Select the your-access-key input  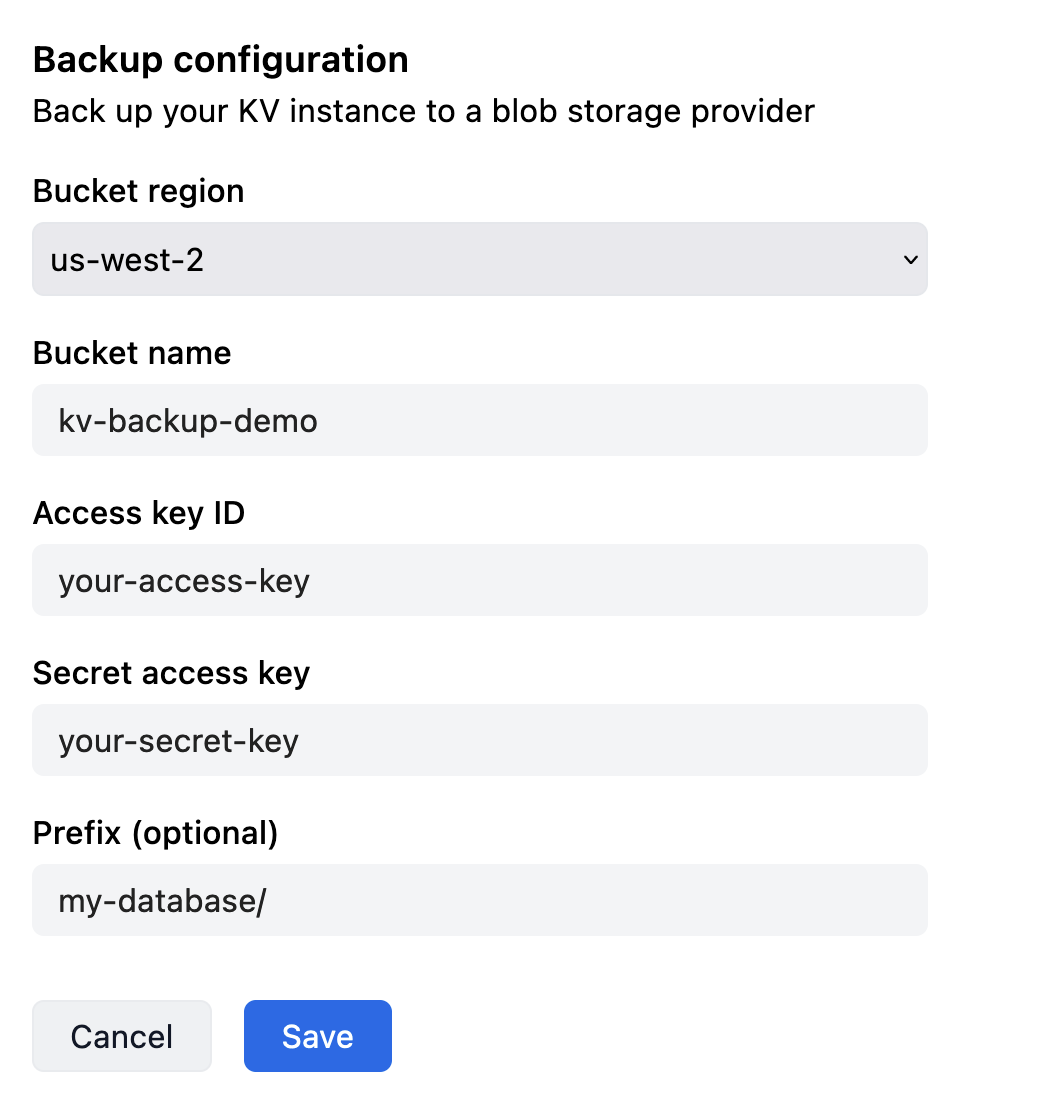pos(480,580)
